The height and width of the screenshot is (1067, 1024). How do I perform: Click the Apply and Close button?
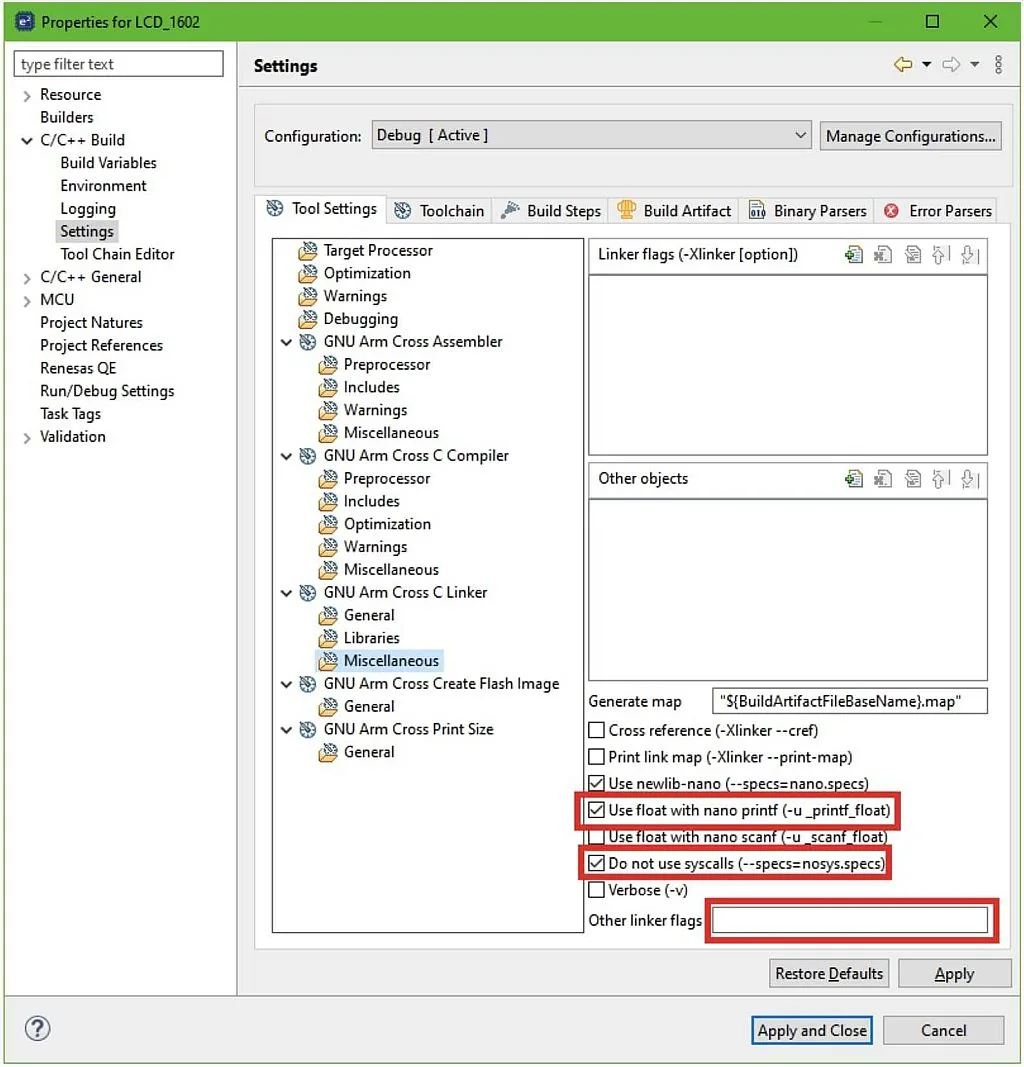coord(812,1030)
